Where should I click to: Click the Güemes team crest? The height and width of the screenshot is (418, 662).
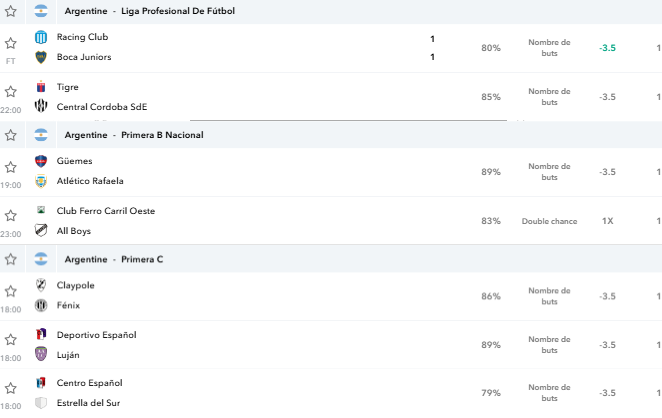point(41,161)
